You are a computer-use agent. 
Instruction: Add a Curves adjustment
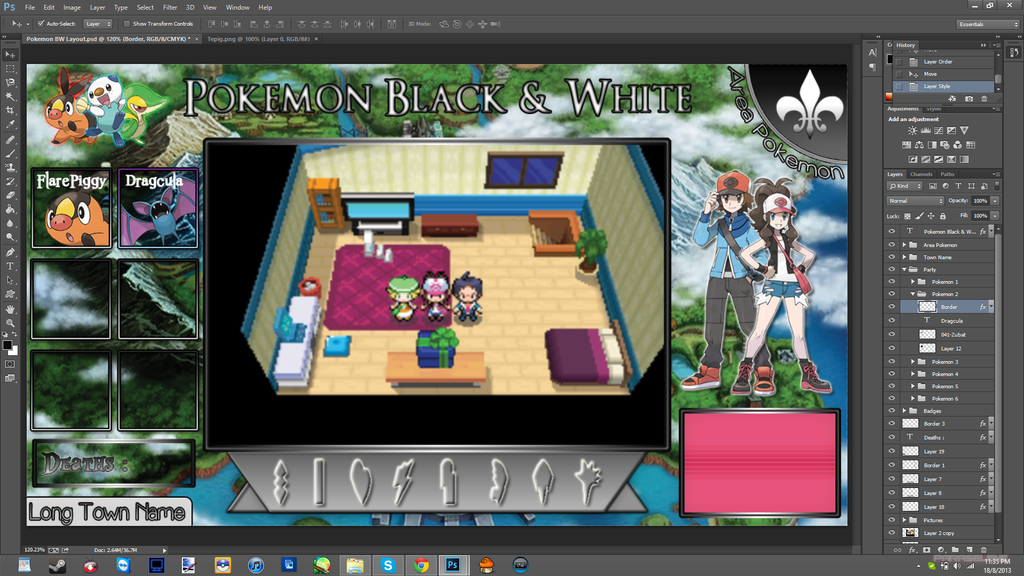tap(938, 131)
